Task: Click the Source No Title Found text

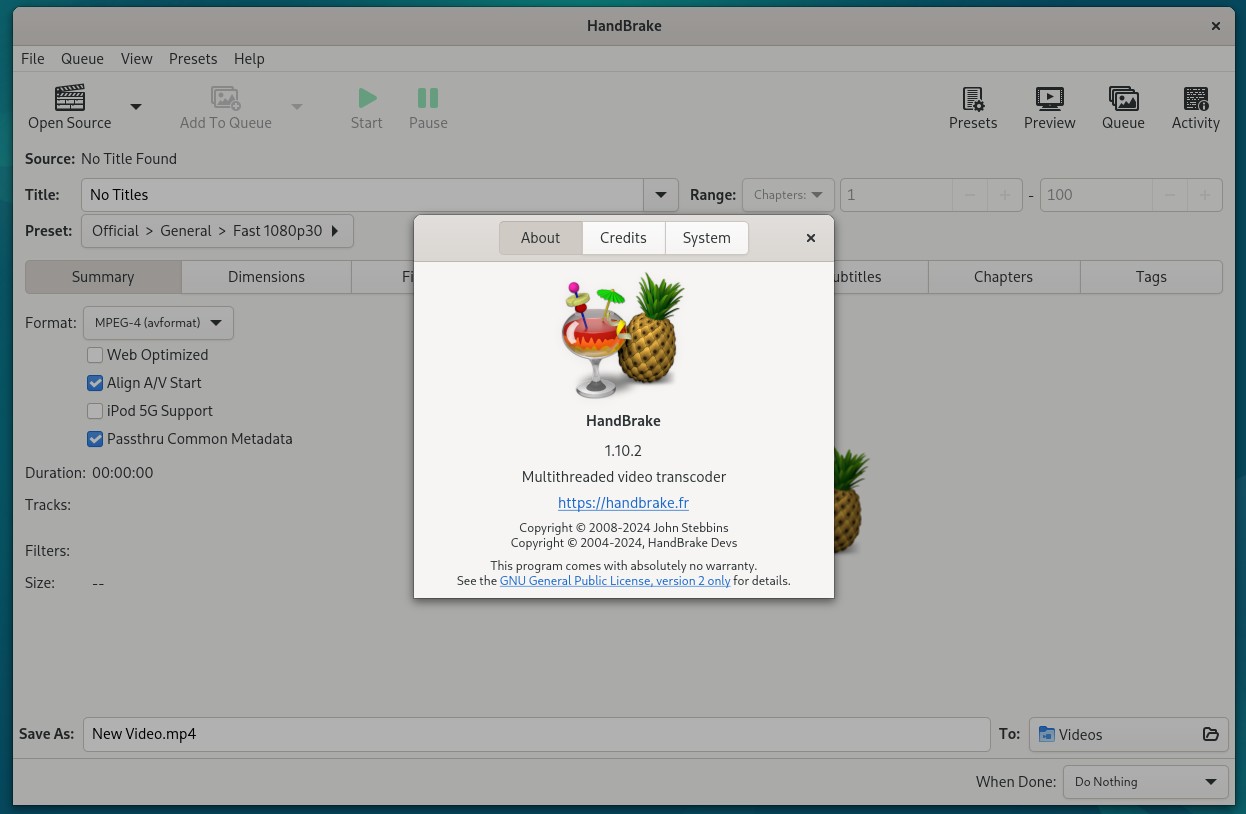Action: (x=129, y=159)
